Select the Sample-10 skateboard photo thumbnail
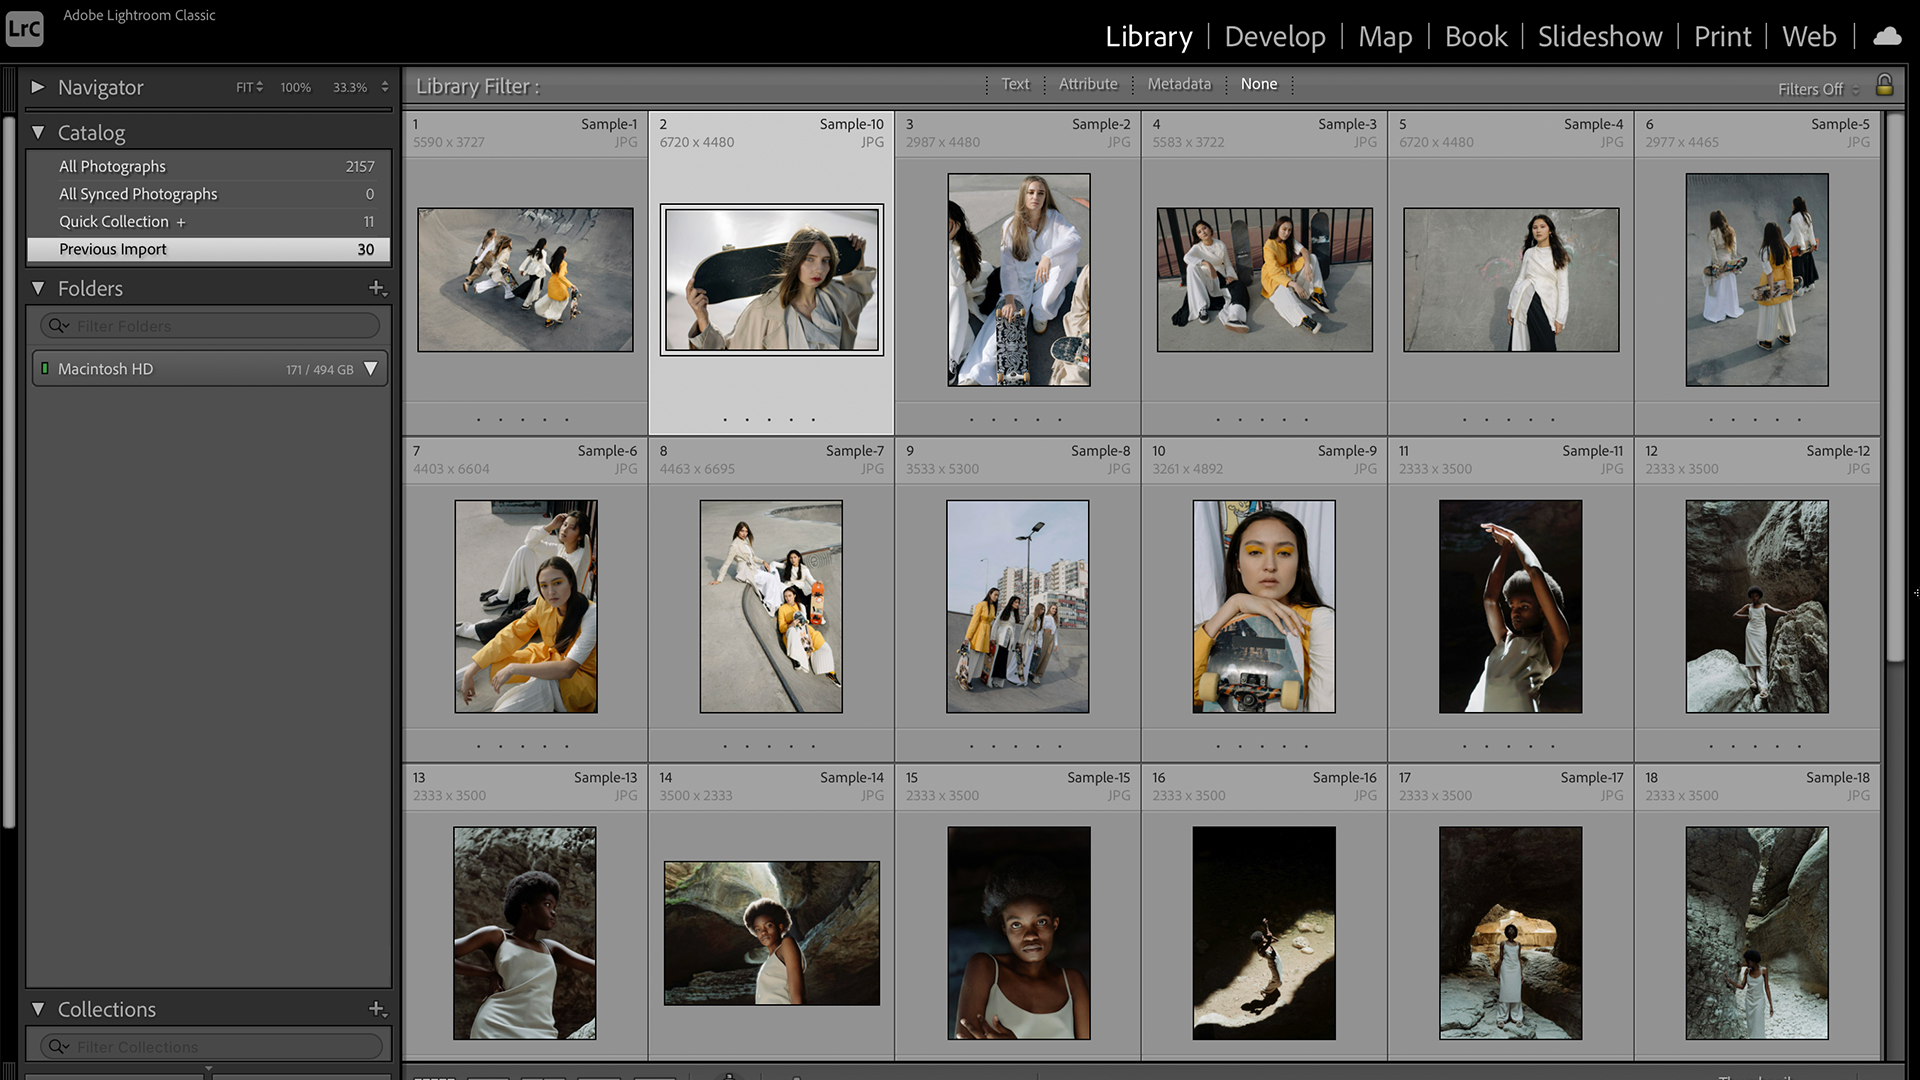 pyautogui.click(x=771, y=279)
